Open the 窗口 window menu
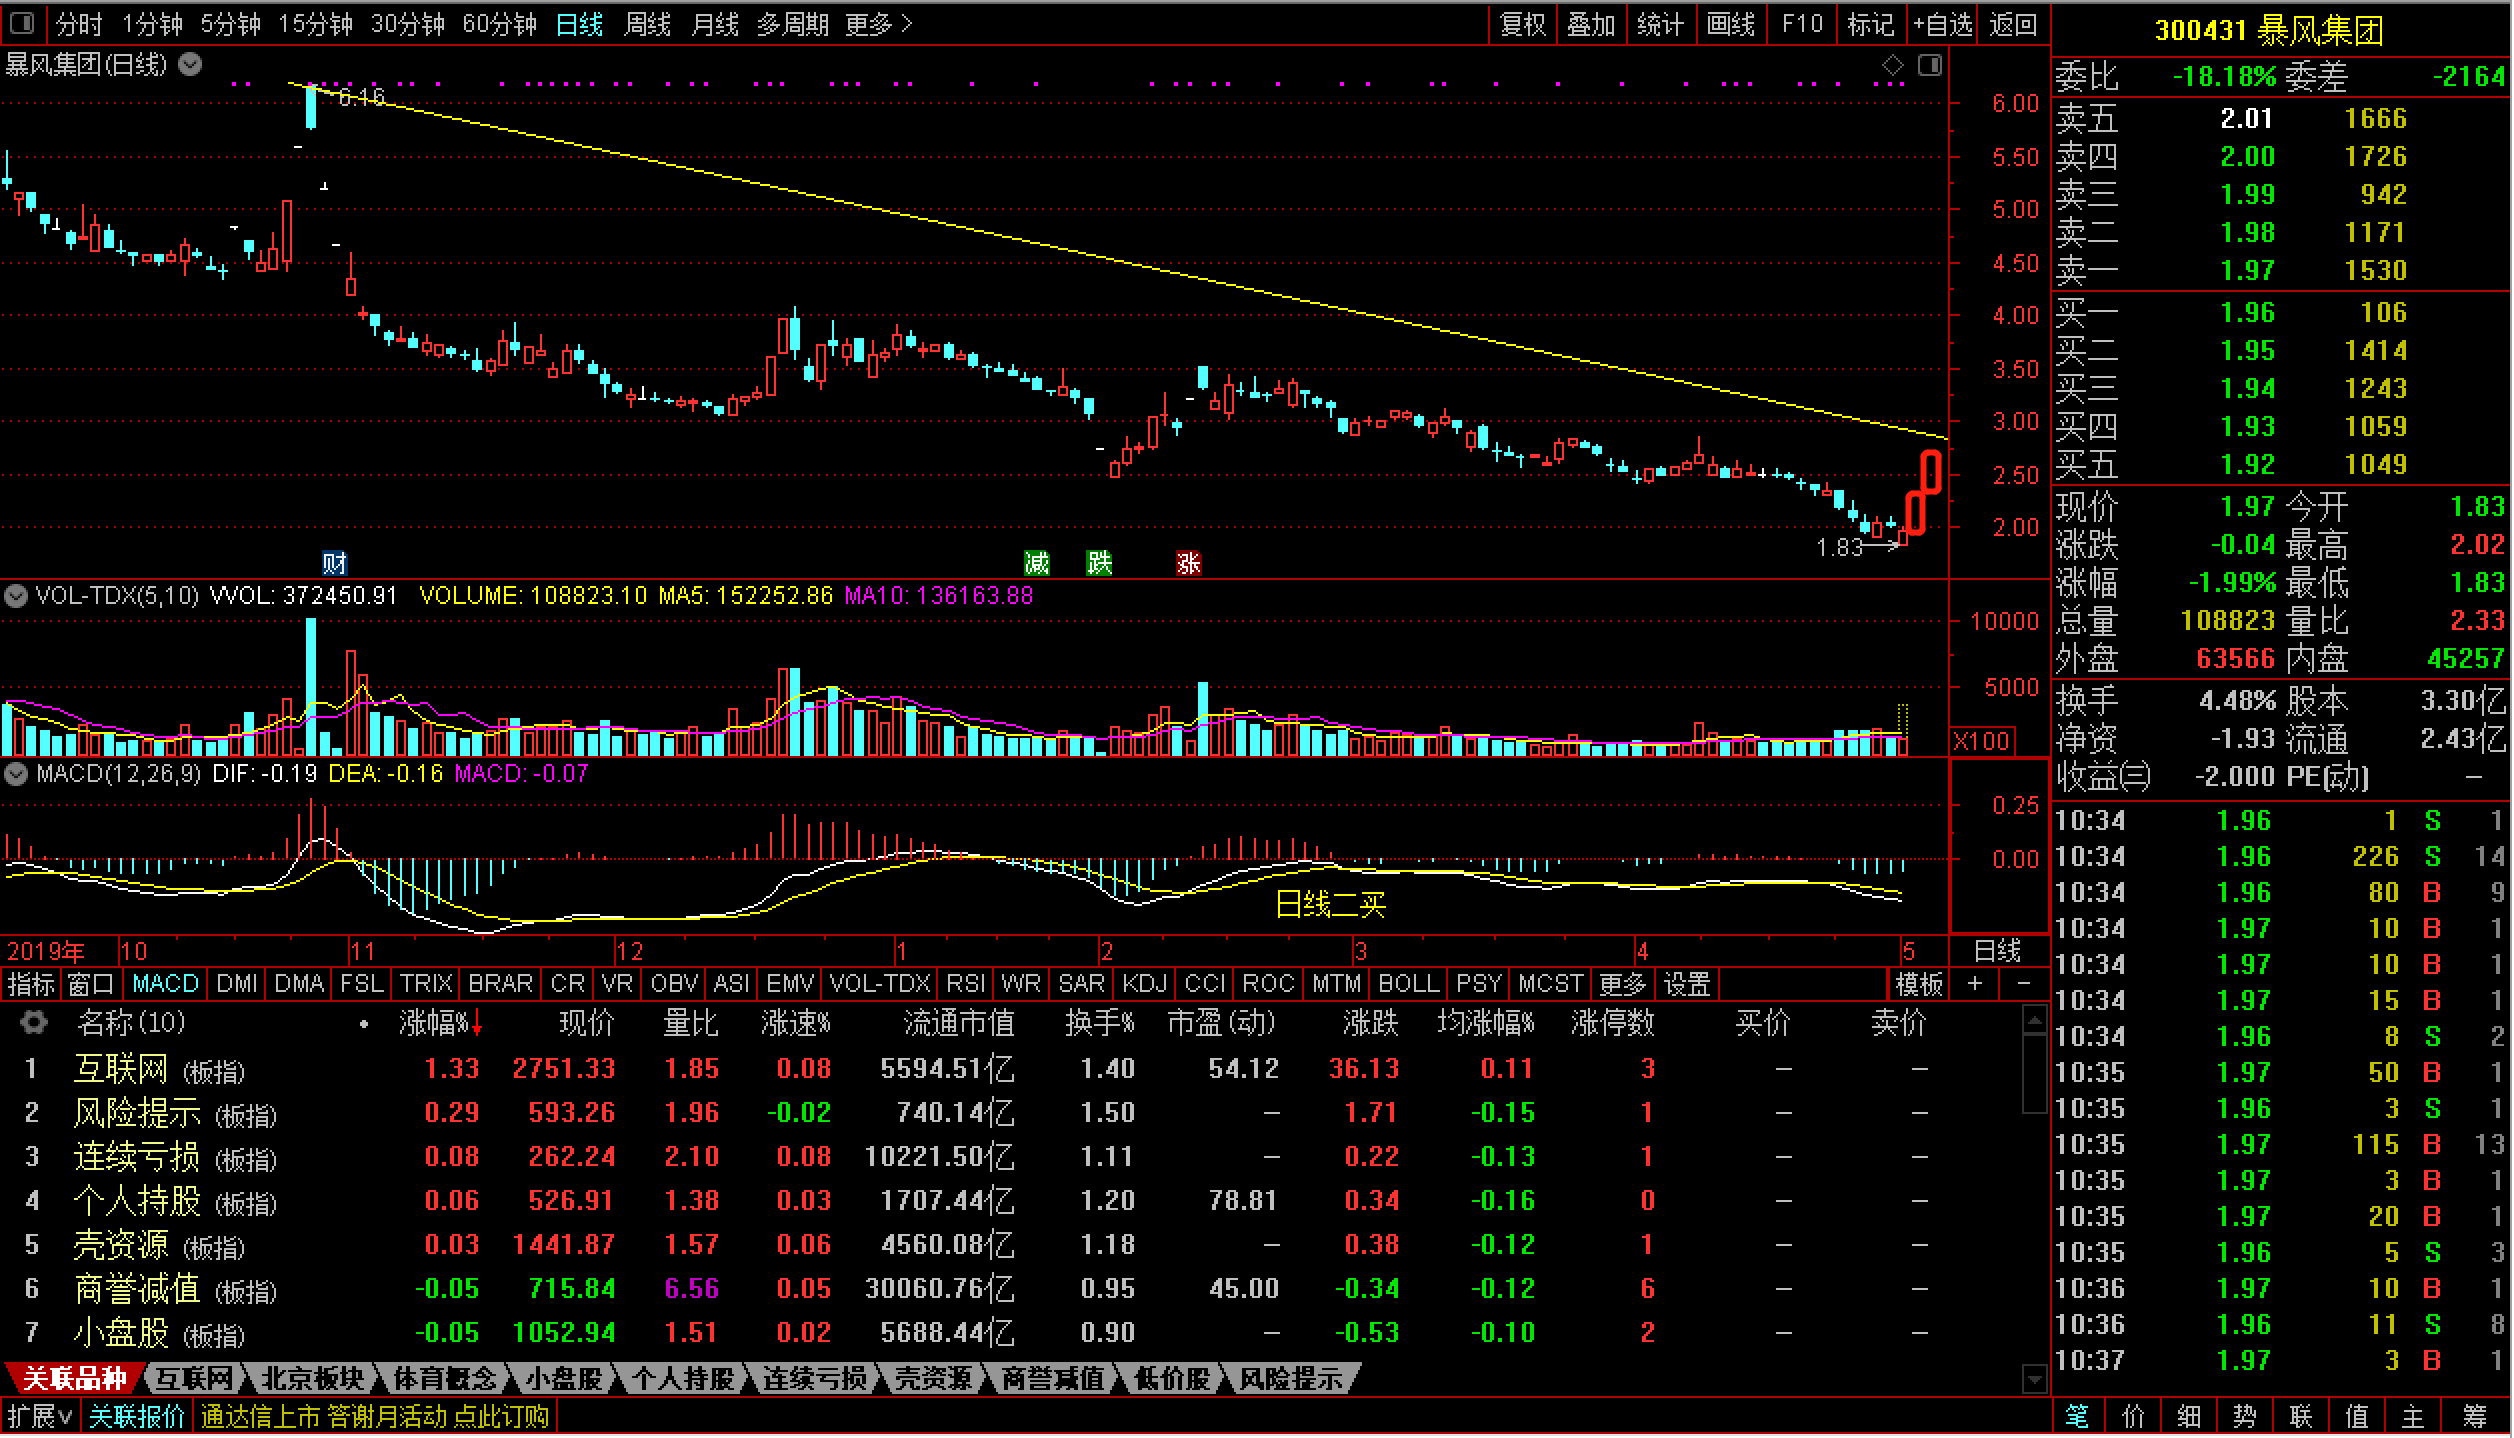2514x1438 pixels. click(x=91, y=984)
